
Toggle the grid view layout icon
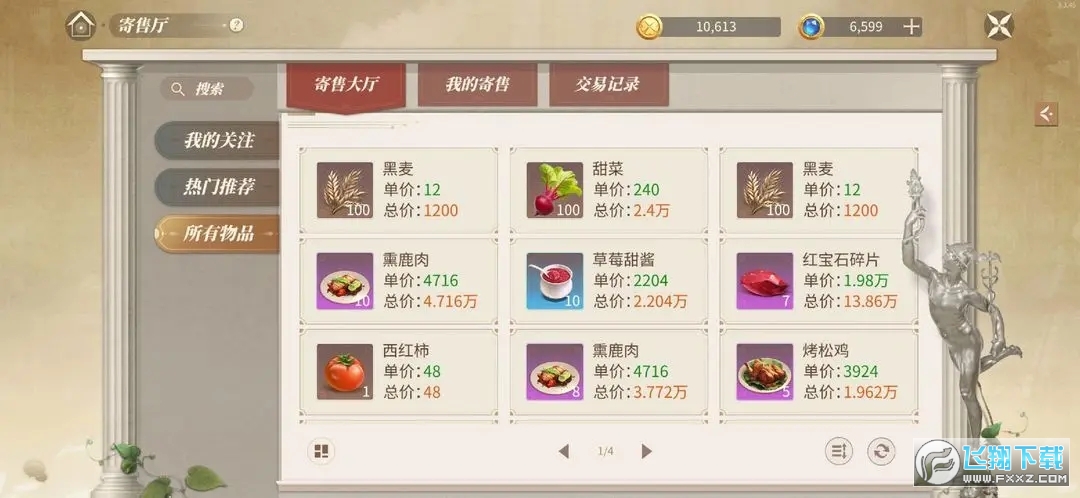click(321, 452)
